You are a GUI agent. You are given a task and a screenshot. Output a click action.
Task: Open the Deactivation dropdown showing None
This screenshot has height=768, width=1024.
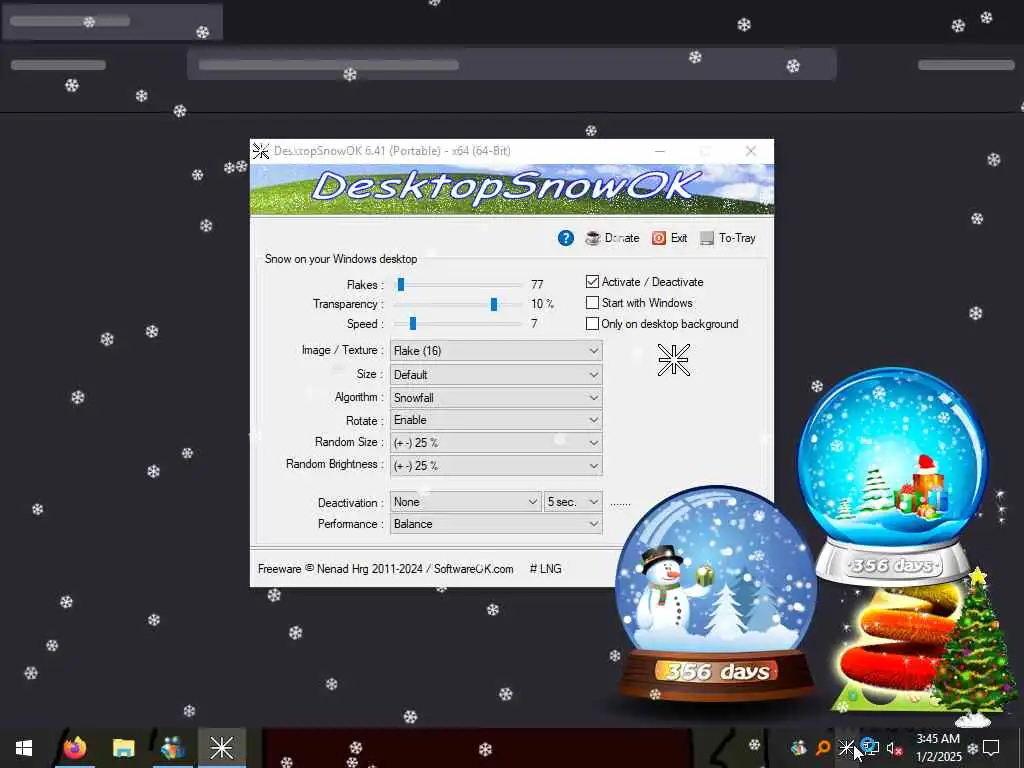(x=466, y=502)
